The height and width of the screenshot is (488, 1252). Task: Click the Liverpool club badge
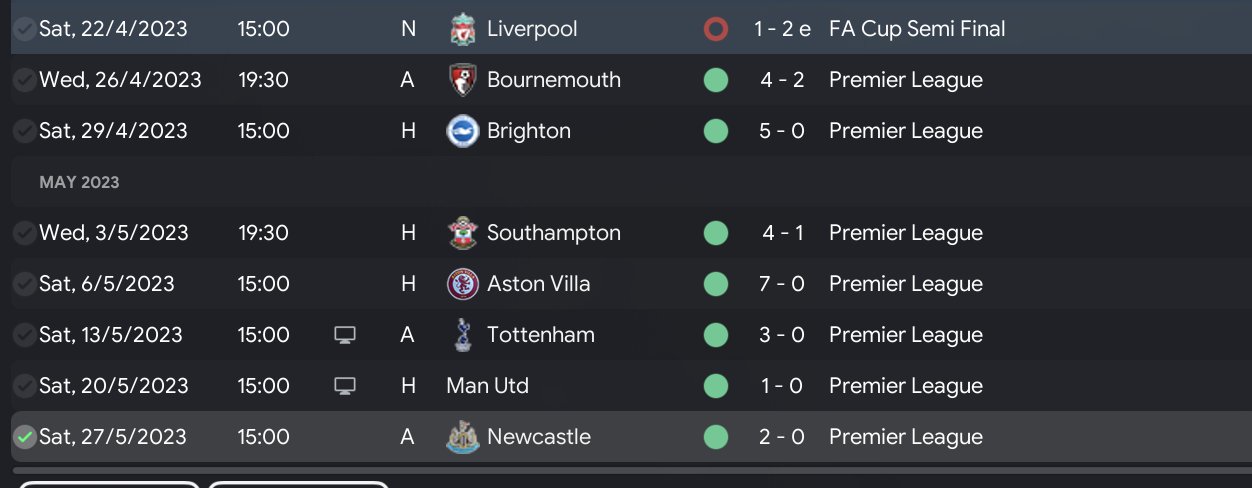pos(462,29)
